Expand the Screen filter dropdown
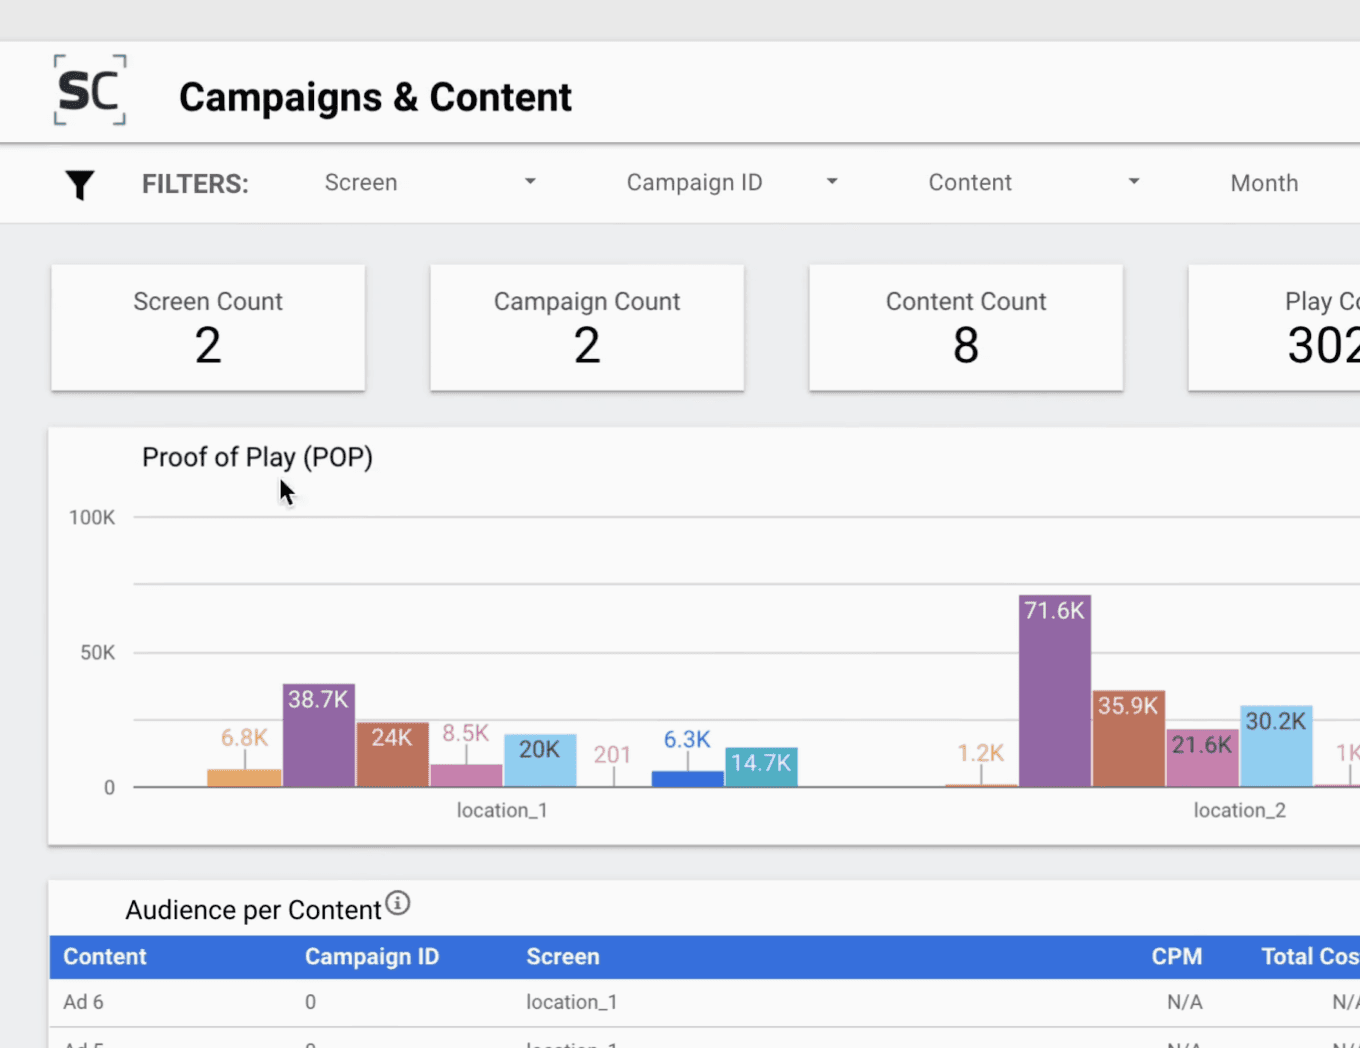The width and height of the screenshot is (1360, 1048). point(430,183)
